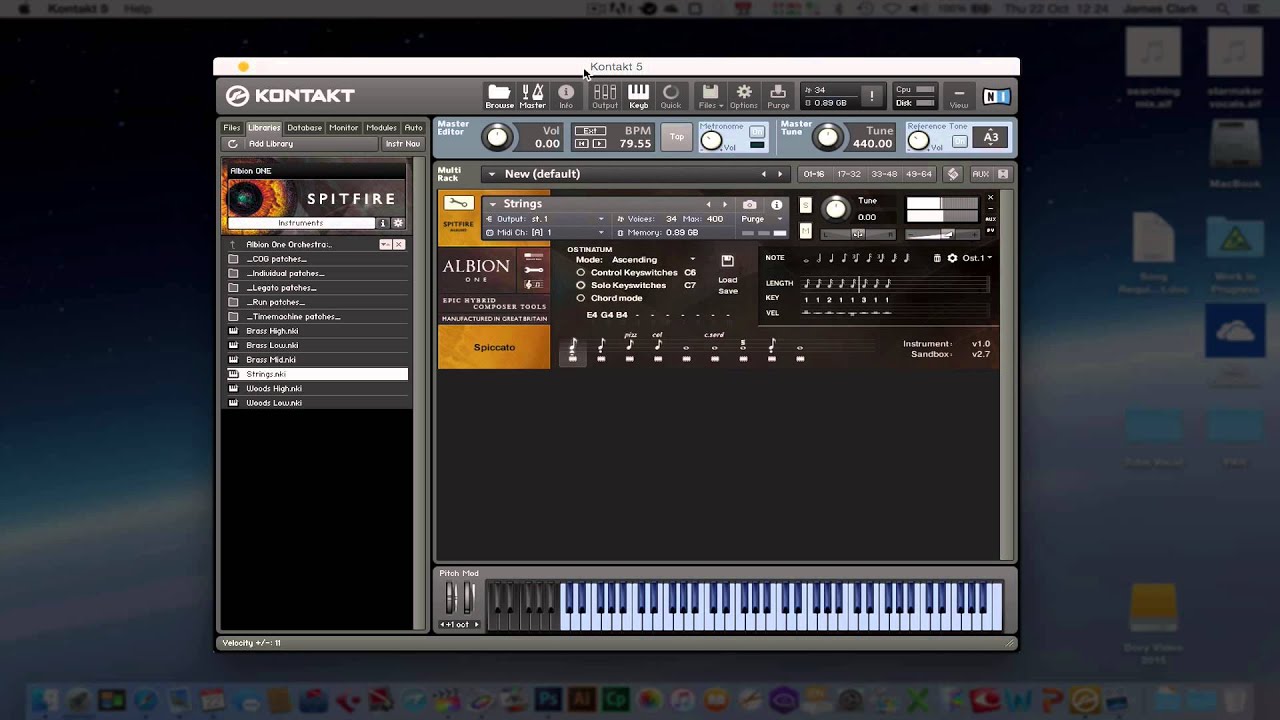Viewport: 1280px width, 720px height.
Task: Select the c.sord articulation icon
Action: coord(714,349)
